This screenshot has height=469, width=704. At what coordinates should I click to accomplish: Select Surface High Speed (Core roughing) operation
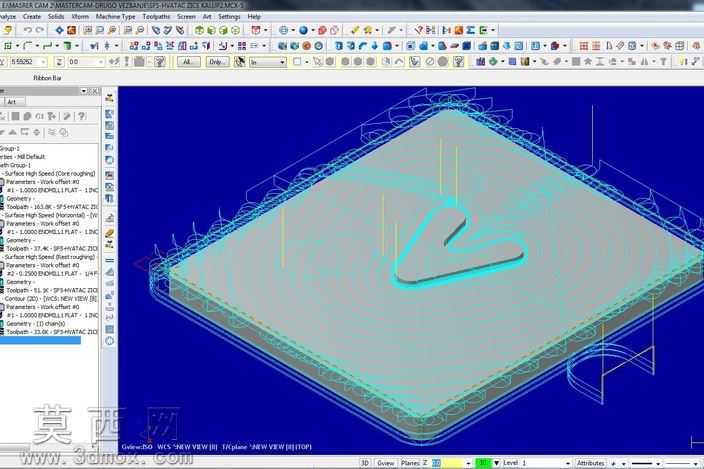[50, 173]
